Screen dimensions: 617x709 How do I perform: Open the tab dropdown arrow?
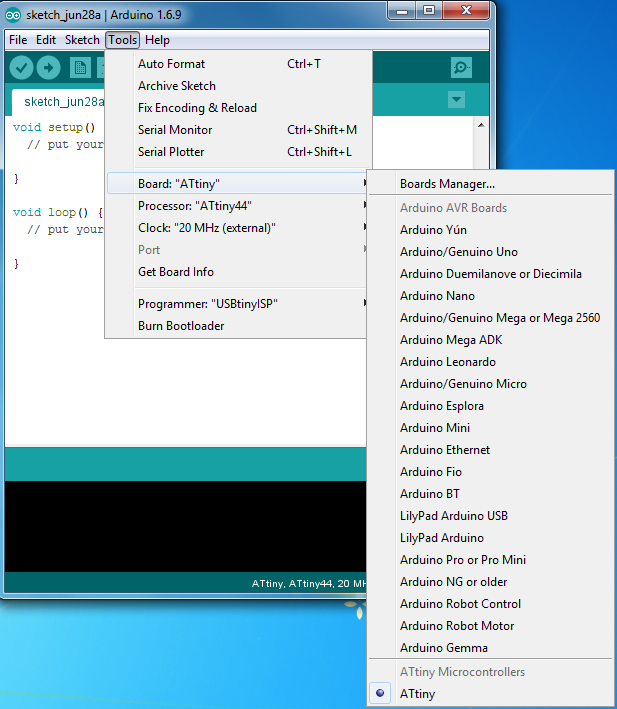coord(456,99)
